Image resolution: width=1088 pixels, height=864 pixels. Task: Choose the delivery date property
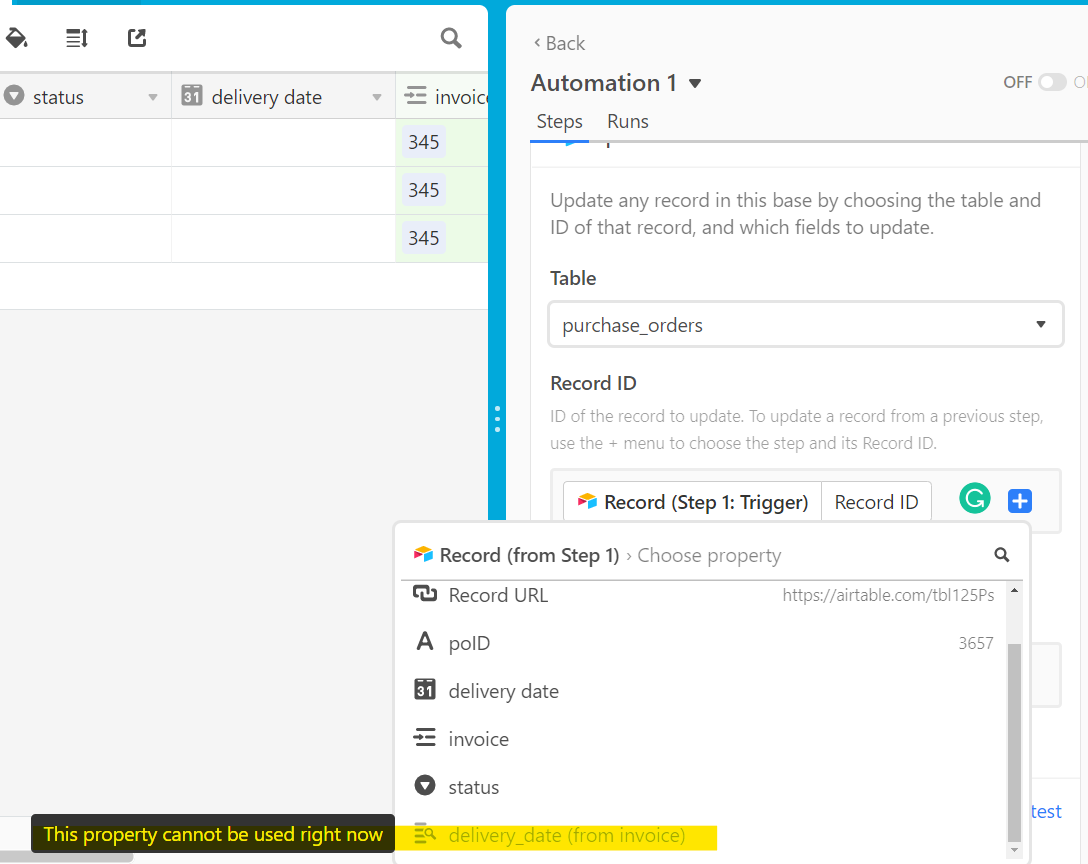click(x=704, y=691)
